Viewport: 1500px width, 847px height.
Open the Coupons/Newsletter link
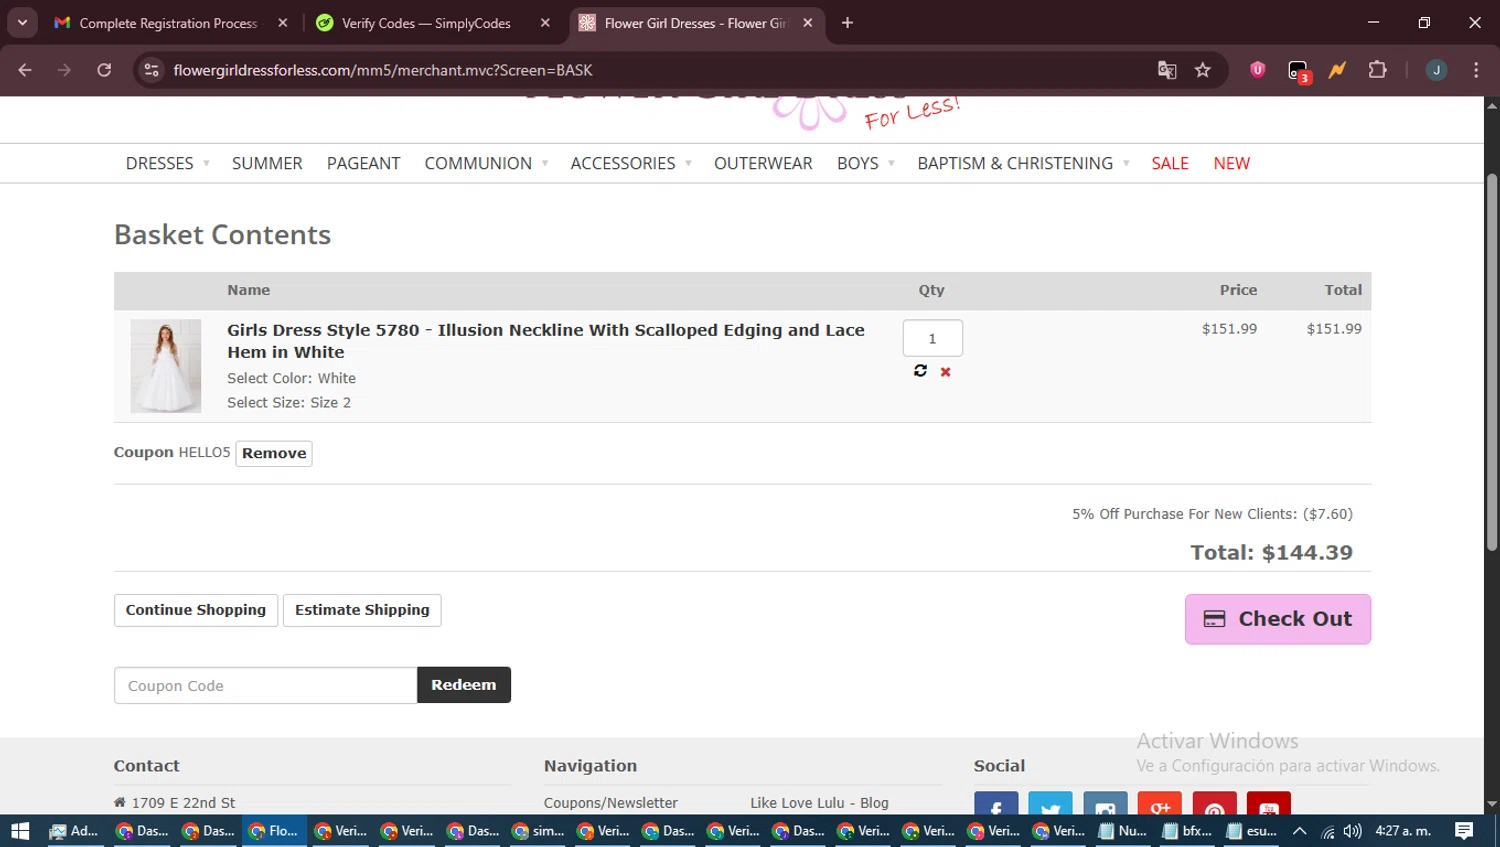611,803
